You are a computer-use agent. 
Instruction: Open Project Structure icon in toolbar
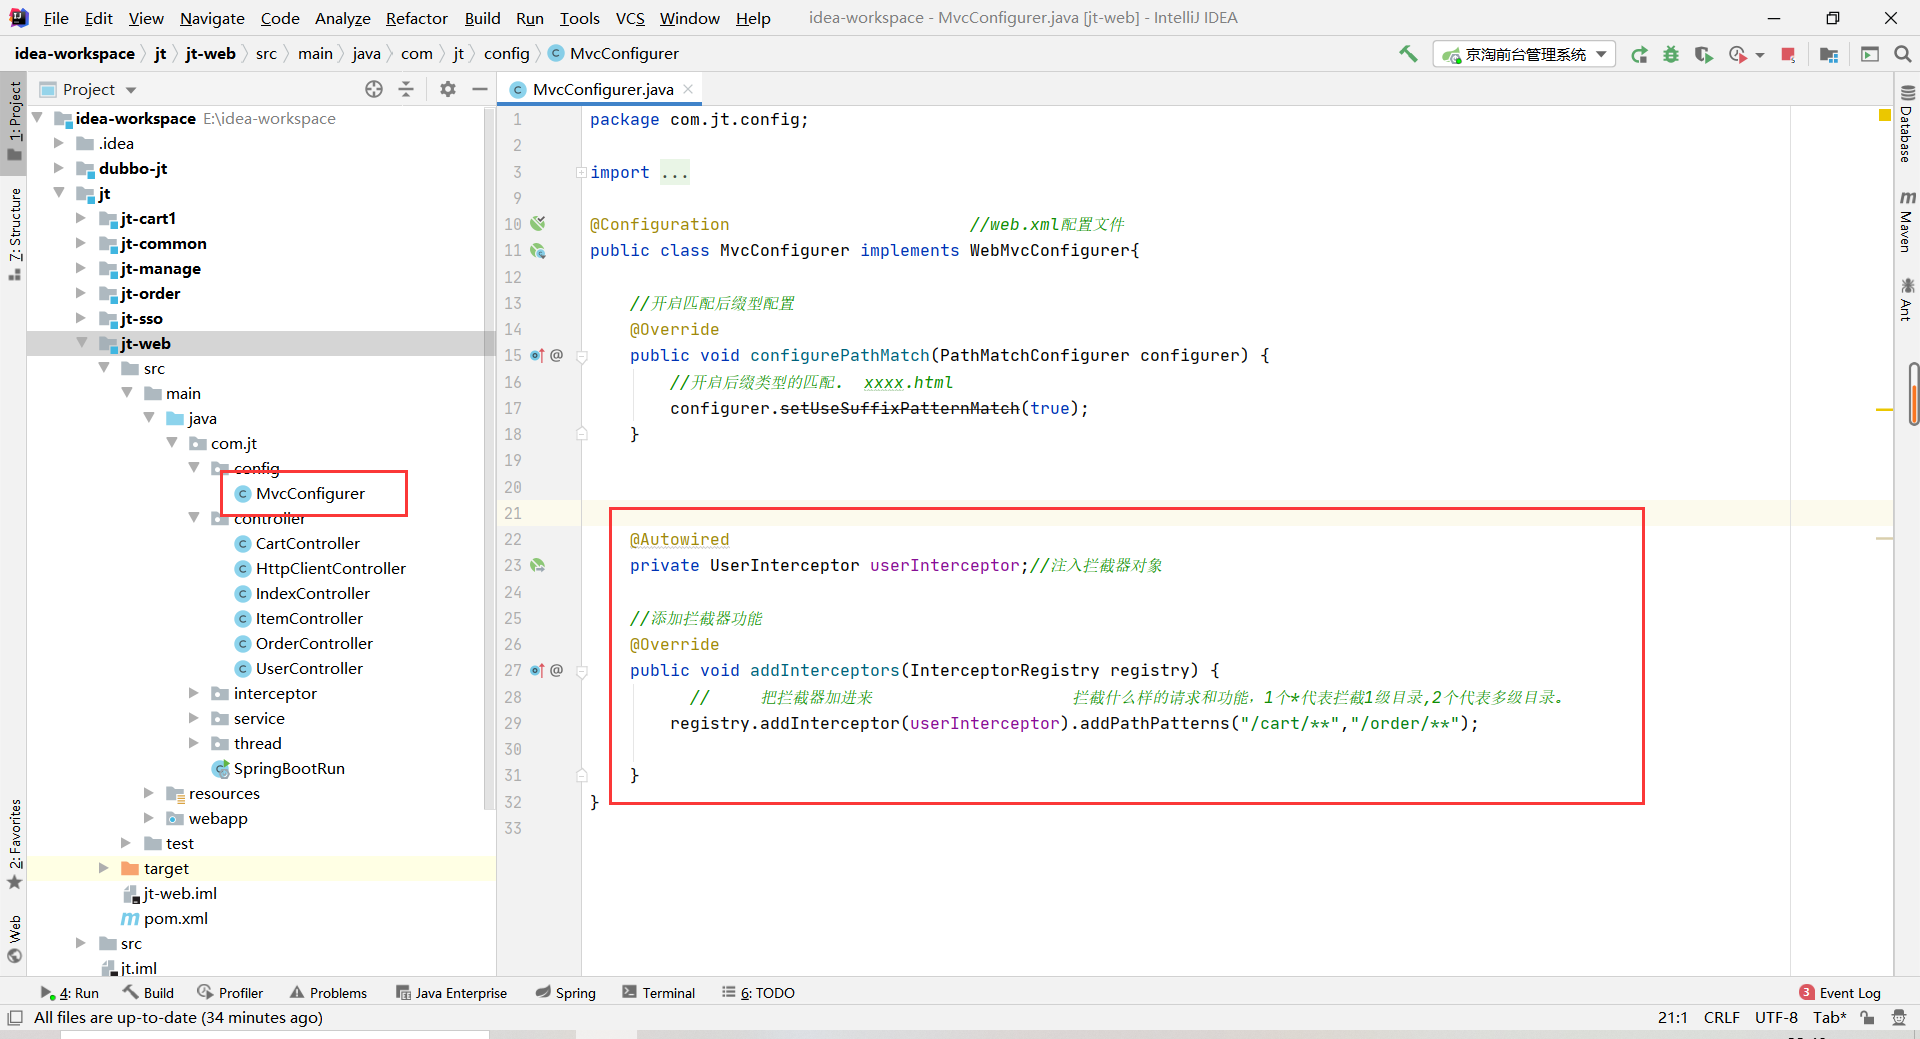pyautogui.click(x=1829, y=54)
